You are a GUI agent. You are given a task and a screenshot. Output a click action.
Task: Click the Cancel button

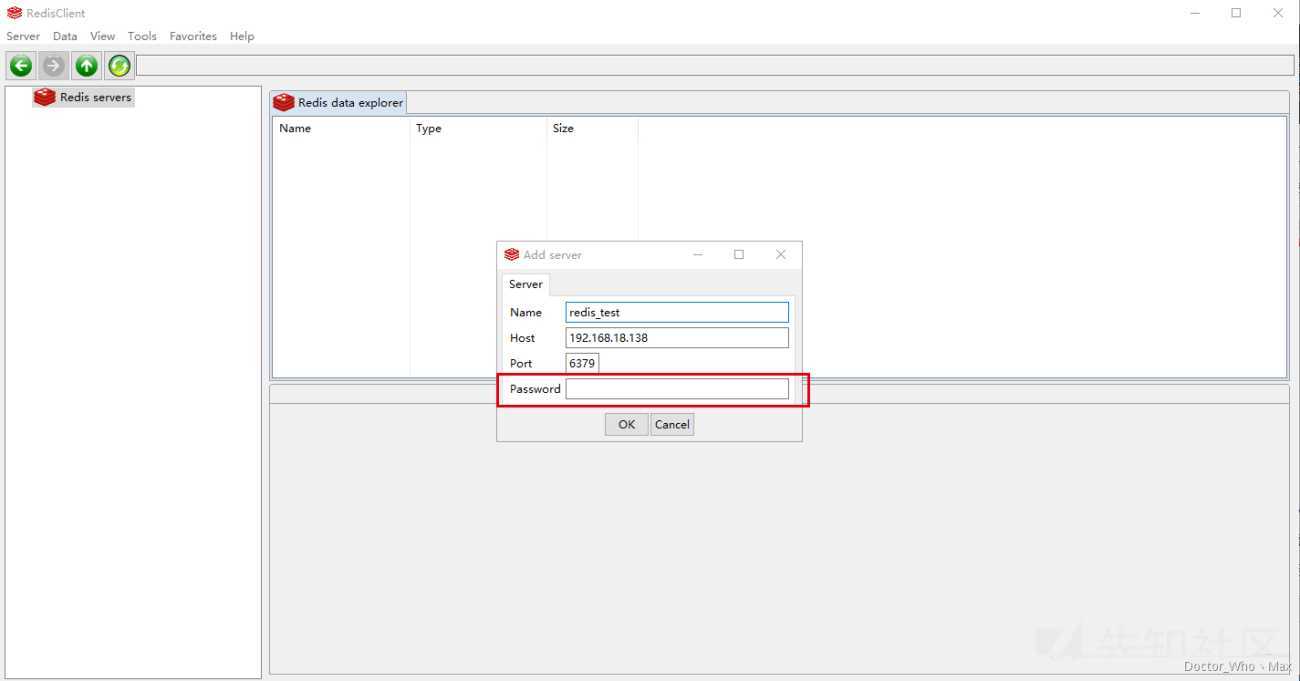pyautogui.click(x=672, y=424)
